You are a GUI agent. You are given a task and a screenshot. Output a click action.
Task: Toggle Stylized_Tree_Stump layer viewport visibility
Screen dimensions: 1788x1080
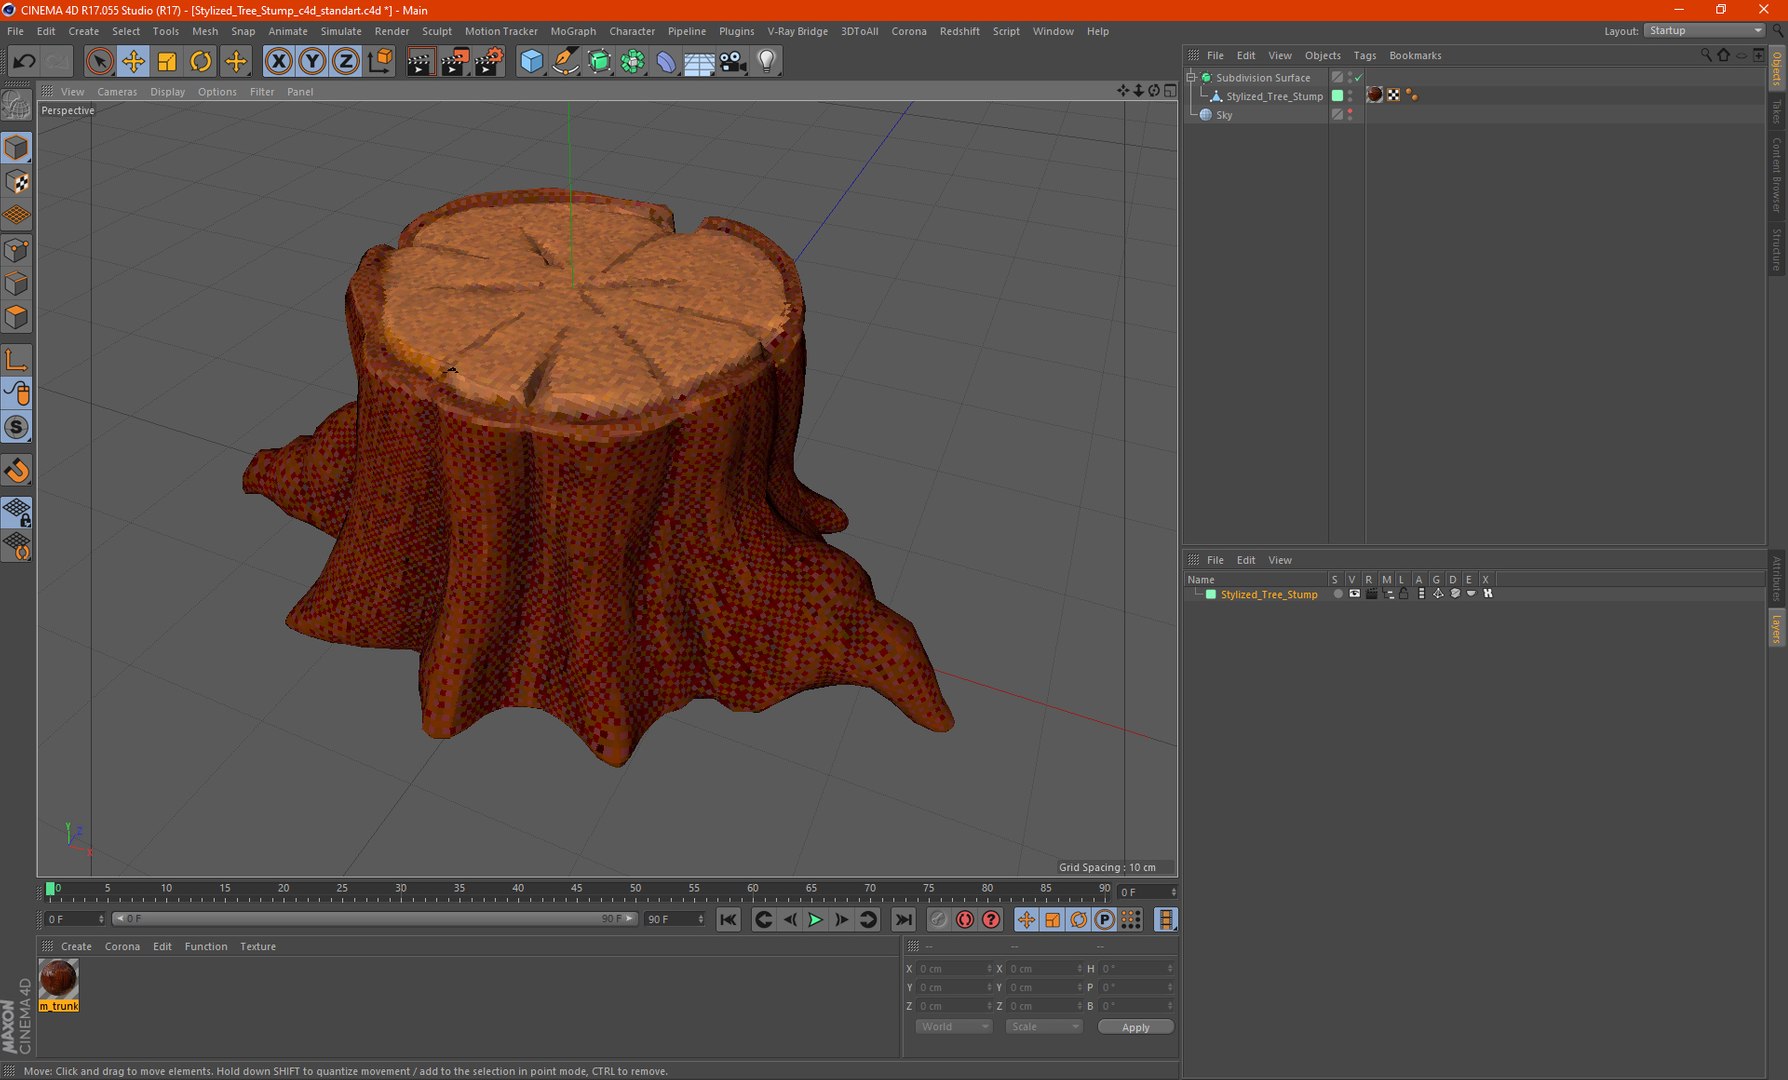pyautogui.click(x=1354, y=594)
